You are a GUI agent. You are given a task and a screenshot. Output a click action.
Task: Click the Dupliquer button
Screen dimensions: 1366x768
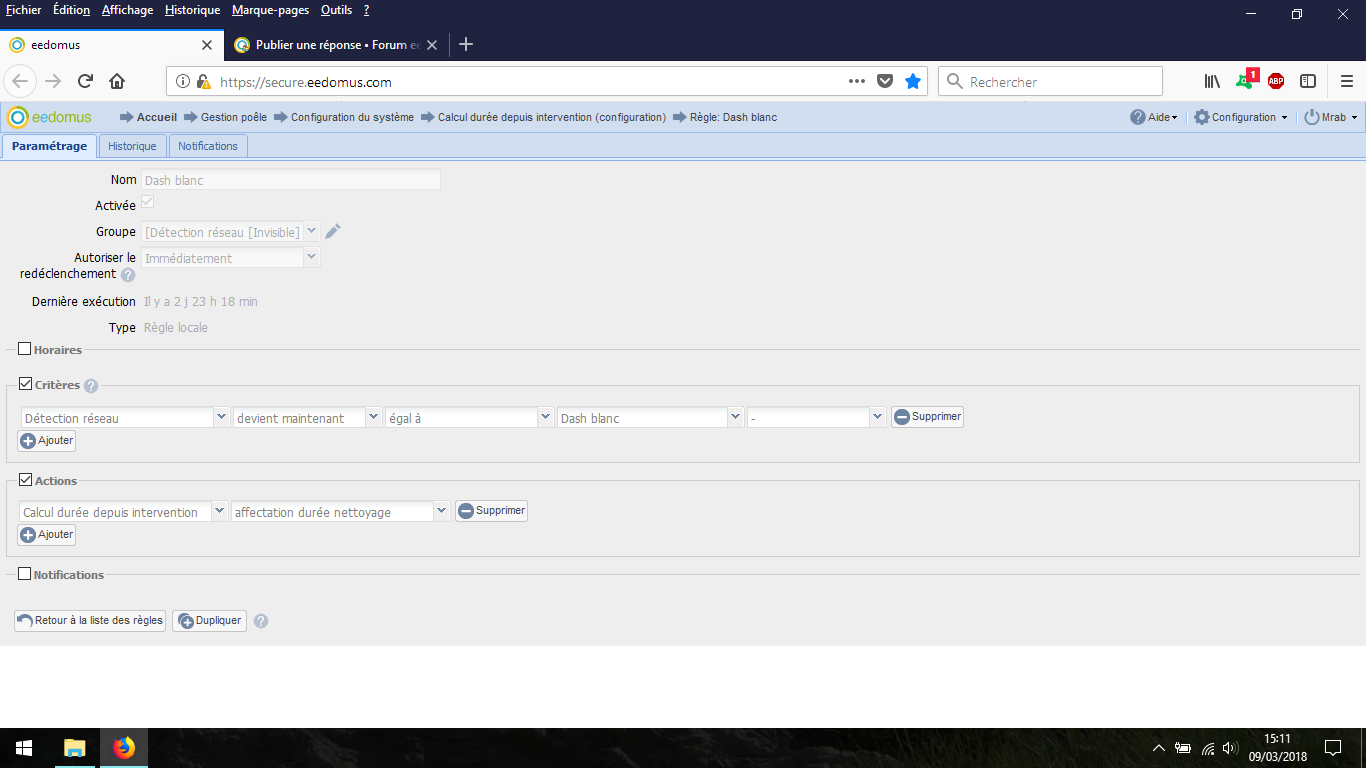(209, 620)
